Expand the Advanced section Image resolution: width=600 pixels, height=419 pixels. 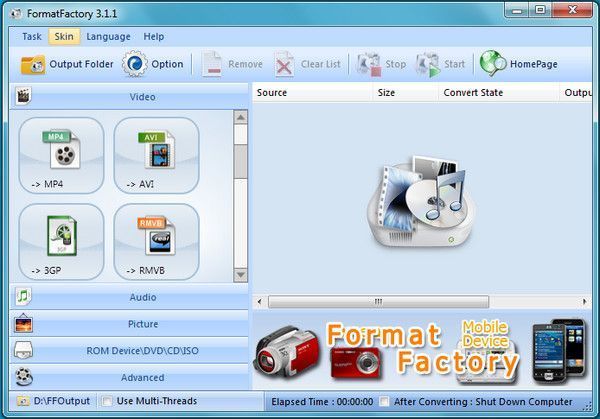click(x=129, y=377)
